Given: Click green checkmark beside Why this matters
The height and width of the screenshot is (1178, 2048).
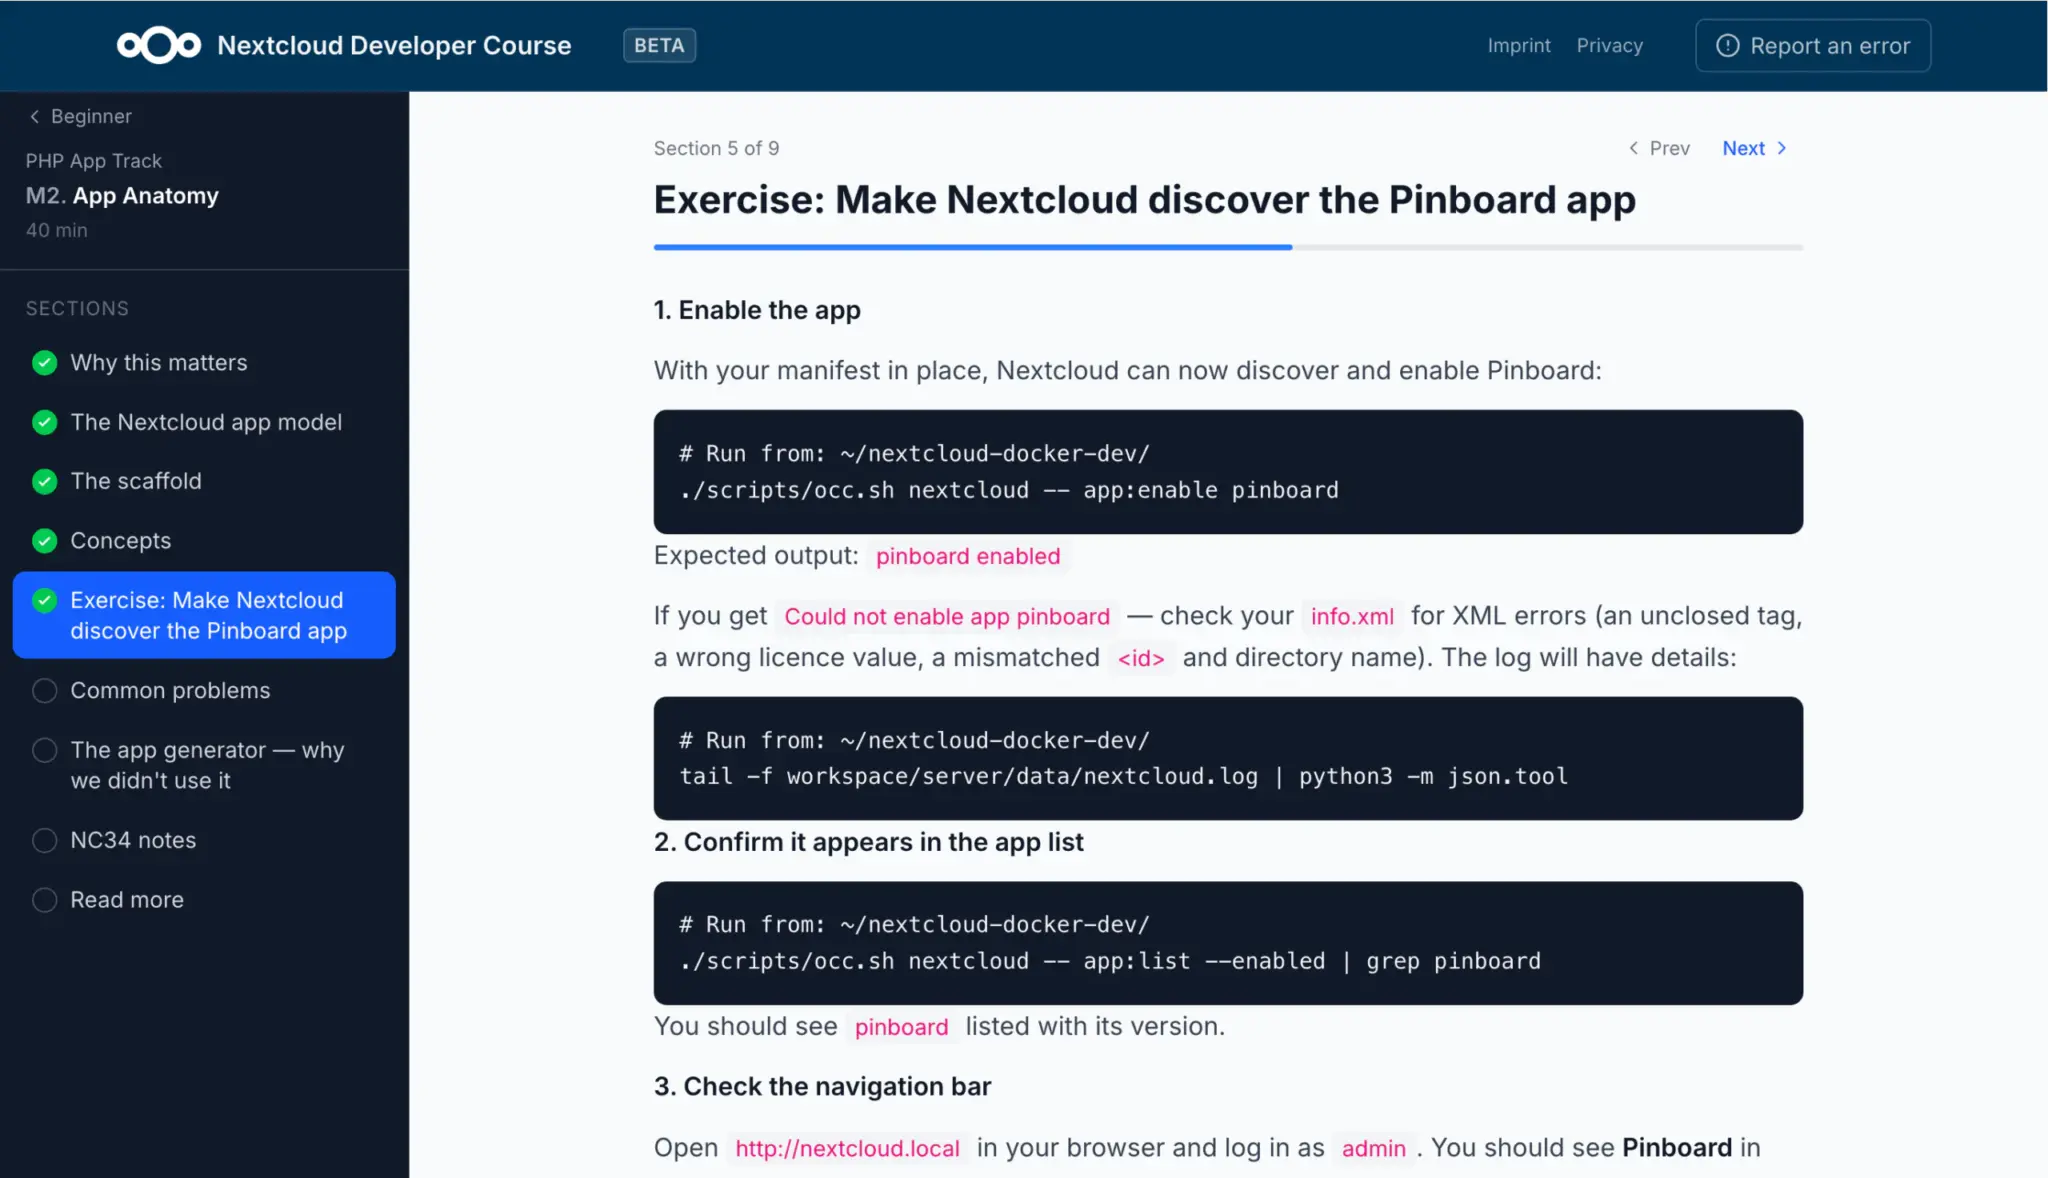Looking at the screenshot, I should tap(44, 362).
